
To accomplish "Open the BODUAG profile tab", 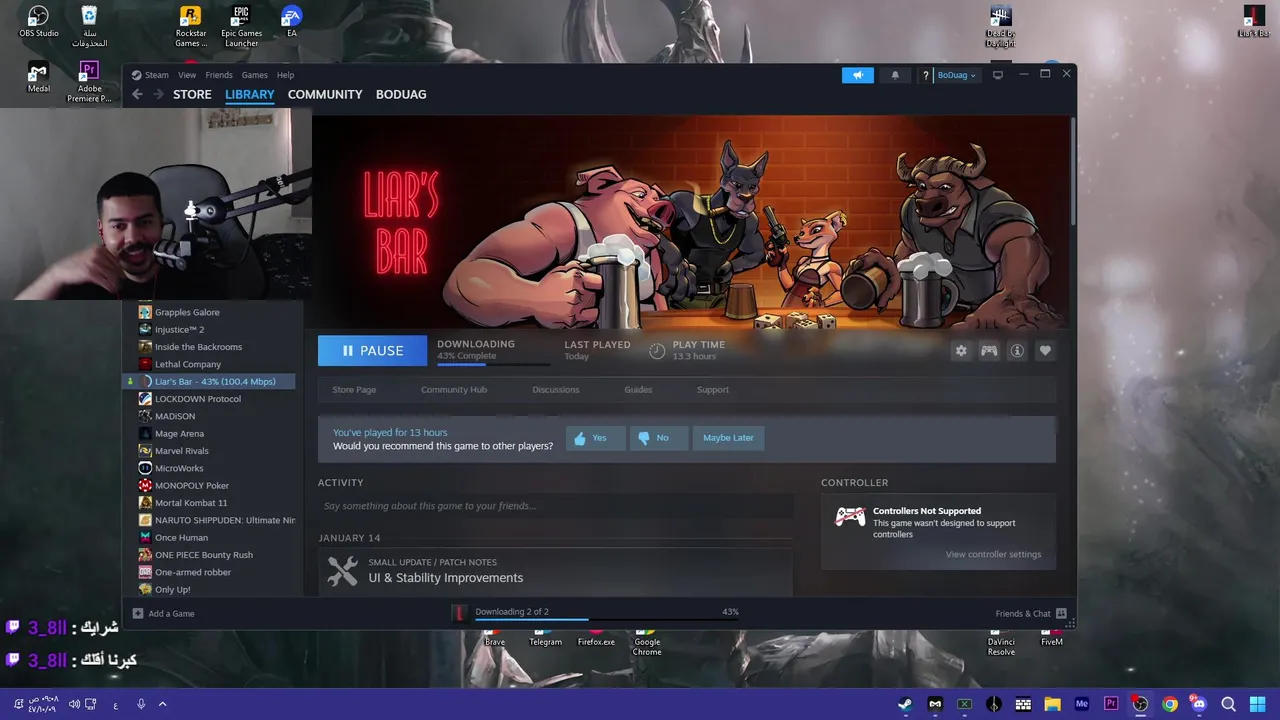I will coord(401,94).
